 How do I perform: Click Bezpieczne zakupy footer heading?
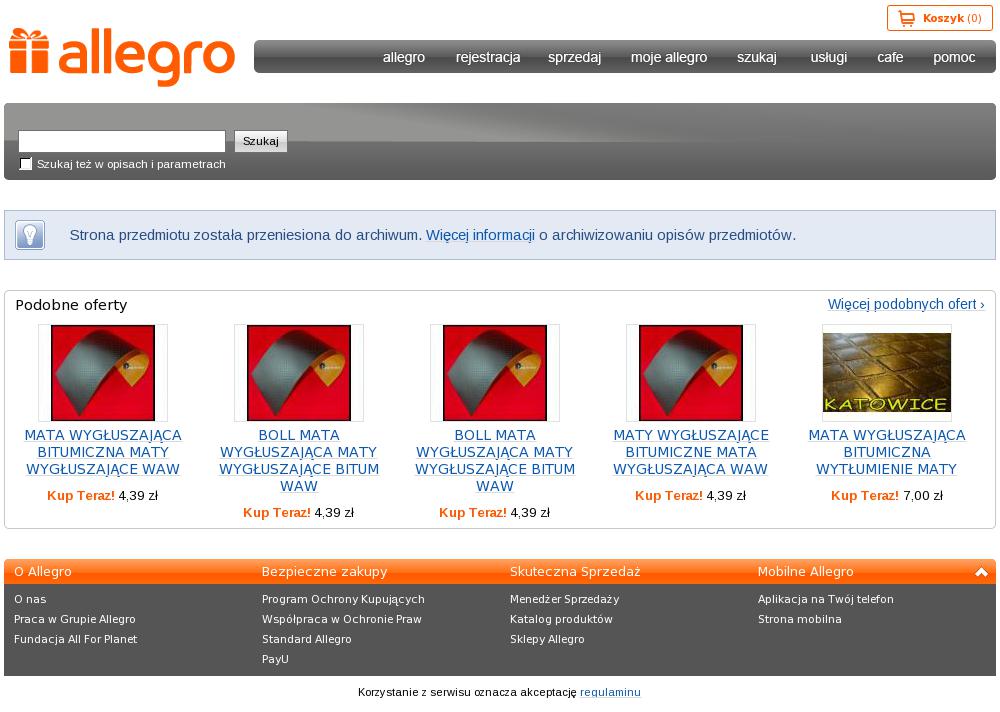click(x=325, y=572)
